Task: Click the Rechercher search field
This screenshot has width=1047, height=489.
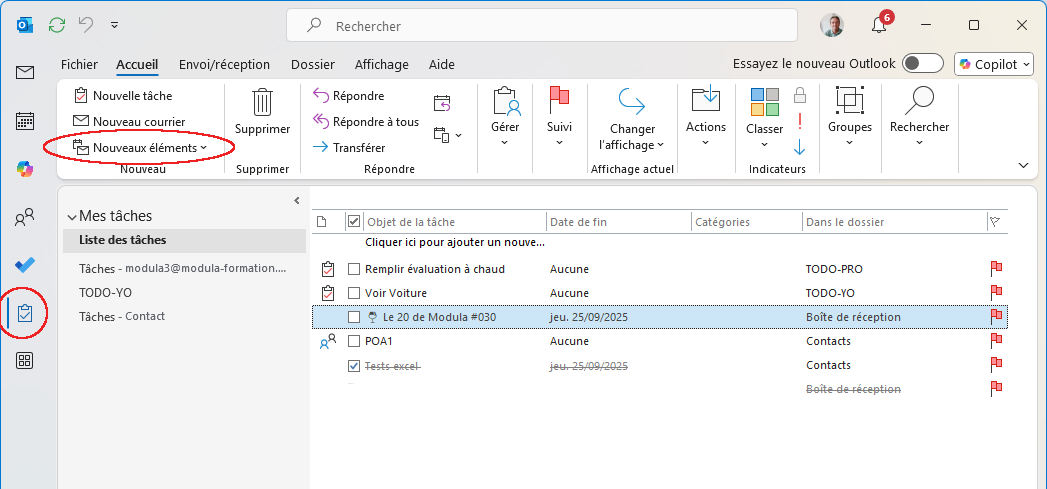Action: [x=540, y=26]
